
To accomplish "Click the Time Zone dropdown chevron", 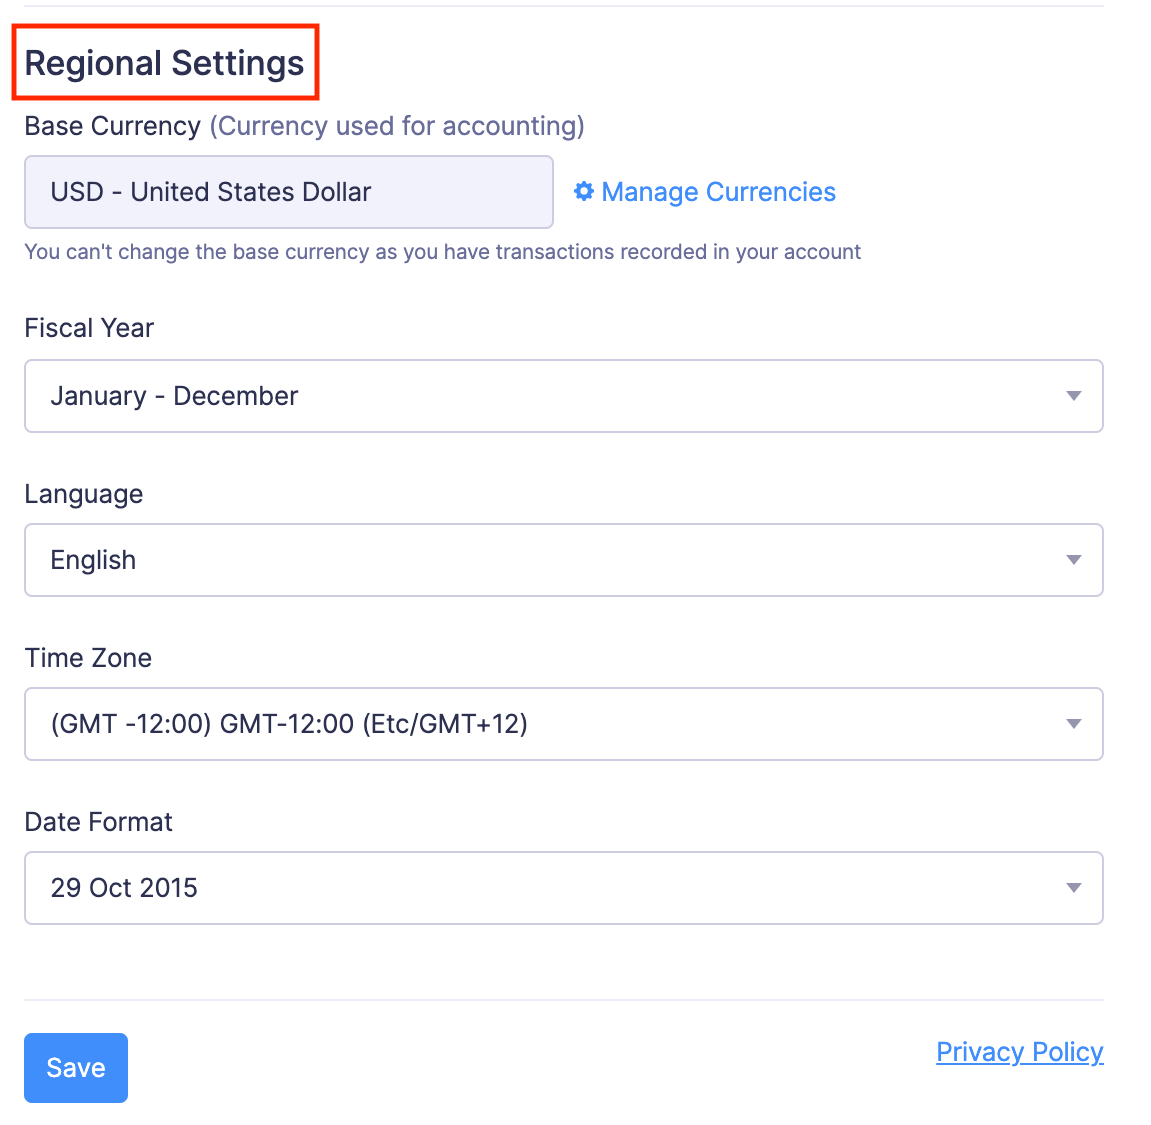I will [1073, 724].
